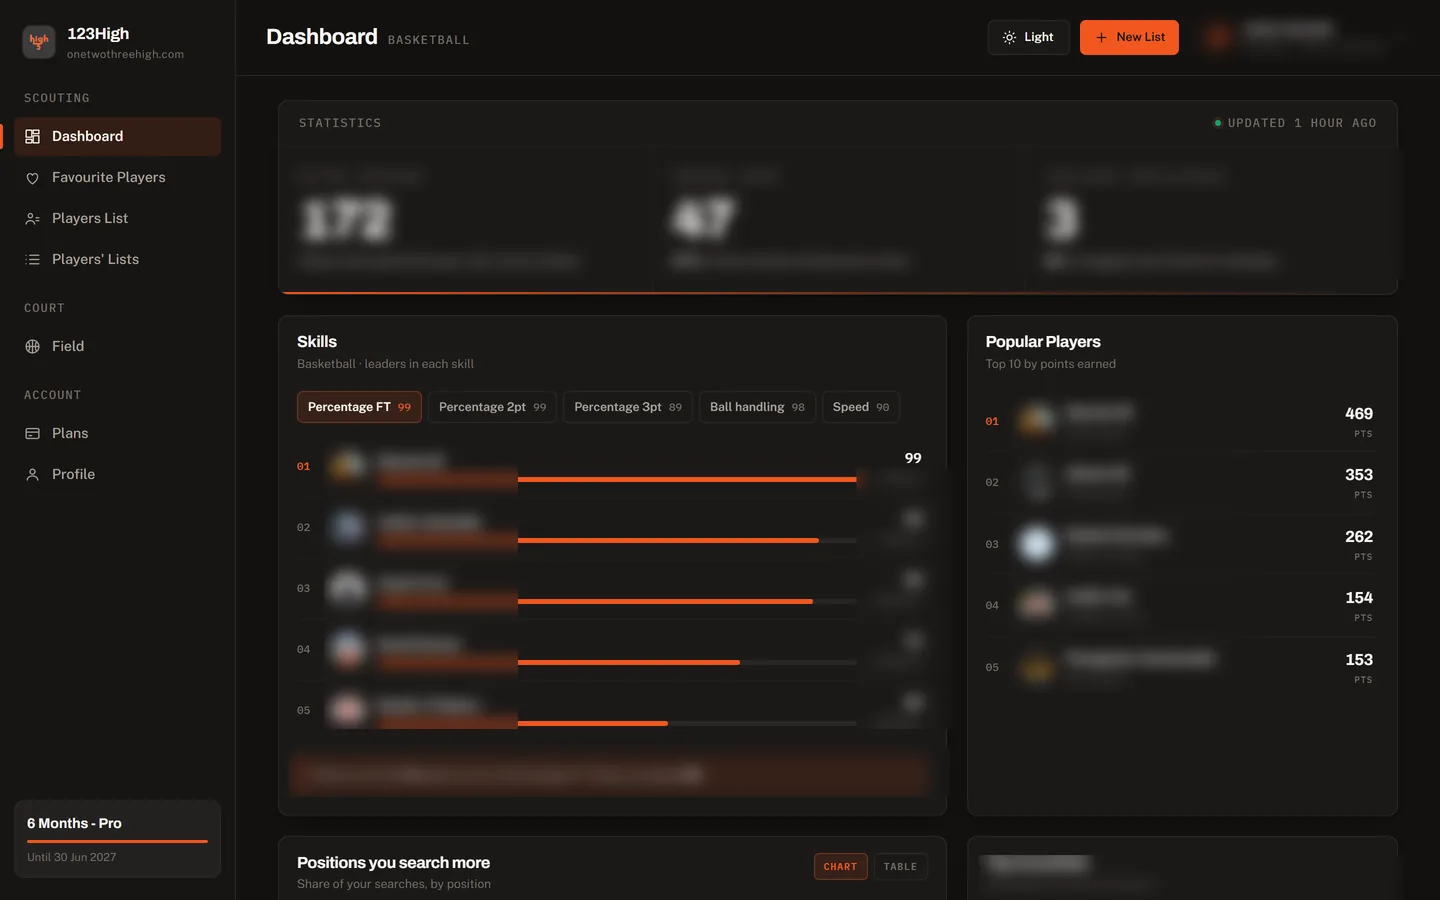Click the "Popular Players" heading
This screenshot has height=900, width=1440.
(1043, 342)
